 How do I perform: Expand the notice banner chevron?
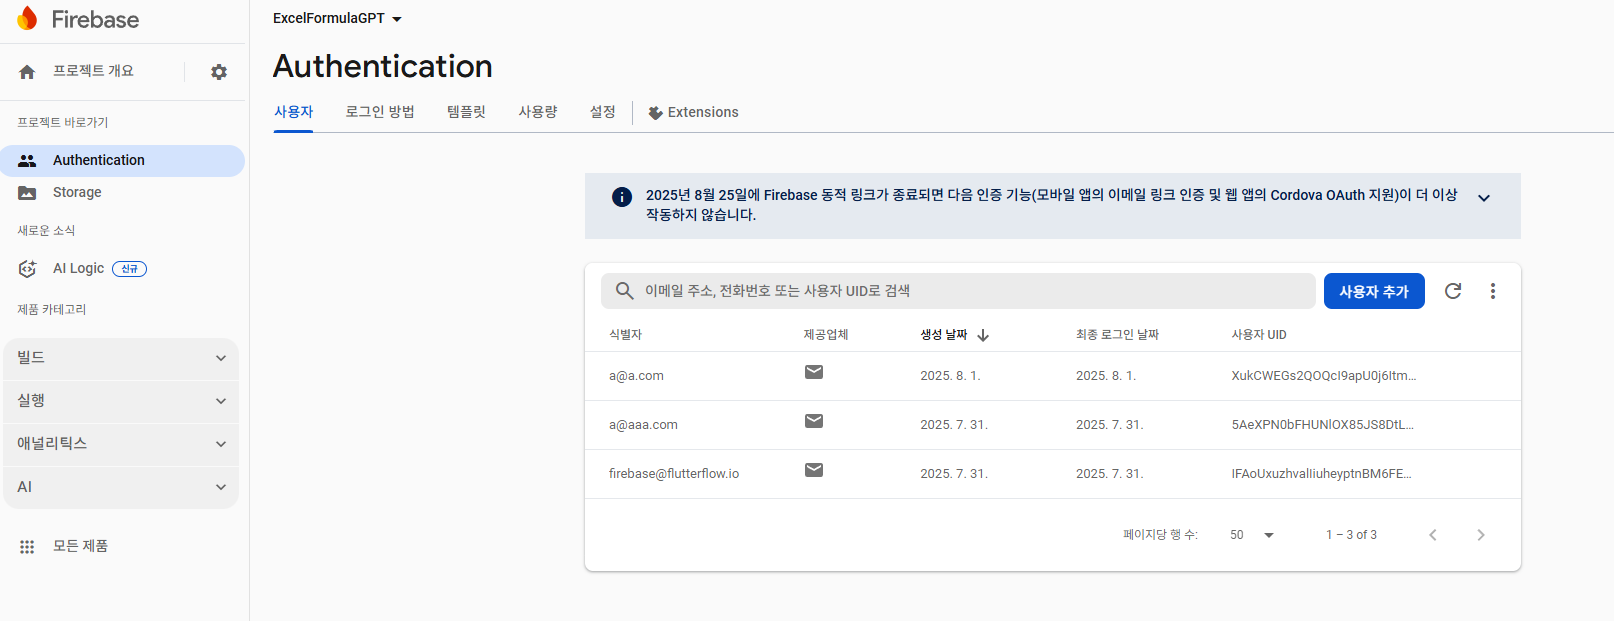click(1484, 198)
